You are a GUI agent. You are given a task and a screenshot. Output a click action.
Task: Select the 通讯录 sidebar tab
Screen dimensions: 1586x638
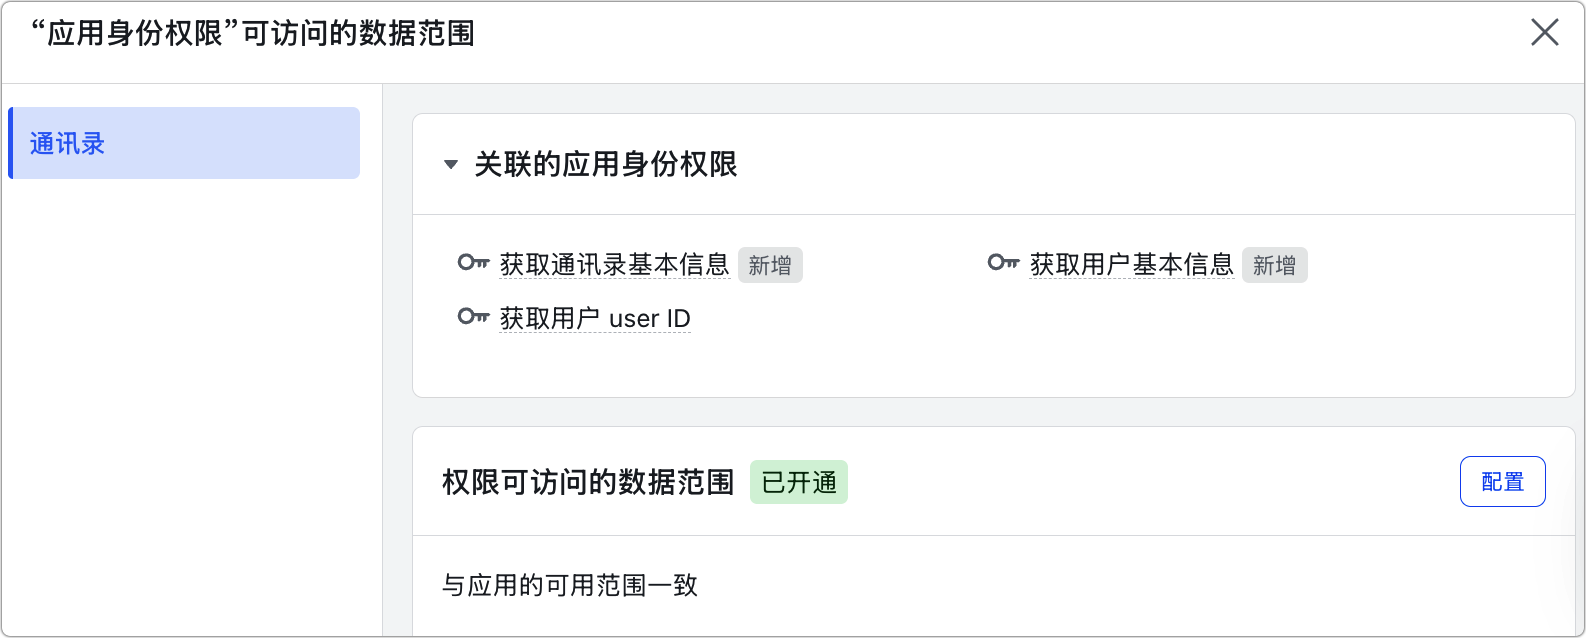(x=185, y=143)
